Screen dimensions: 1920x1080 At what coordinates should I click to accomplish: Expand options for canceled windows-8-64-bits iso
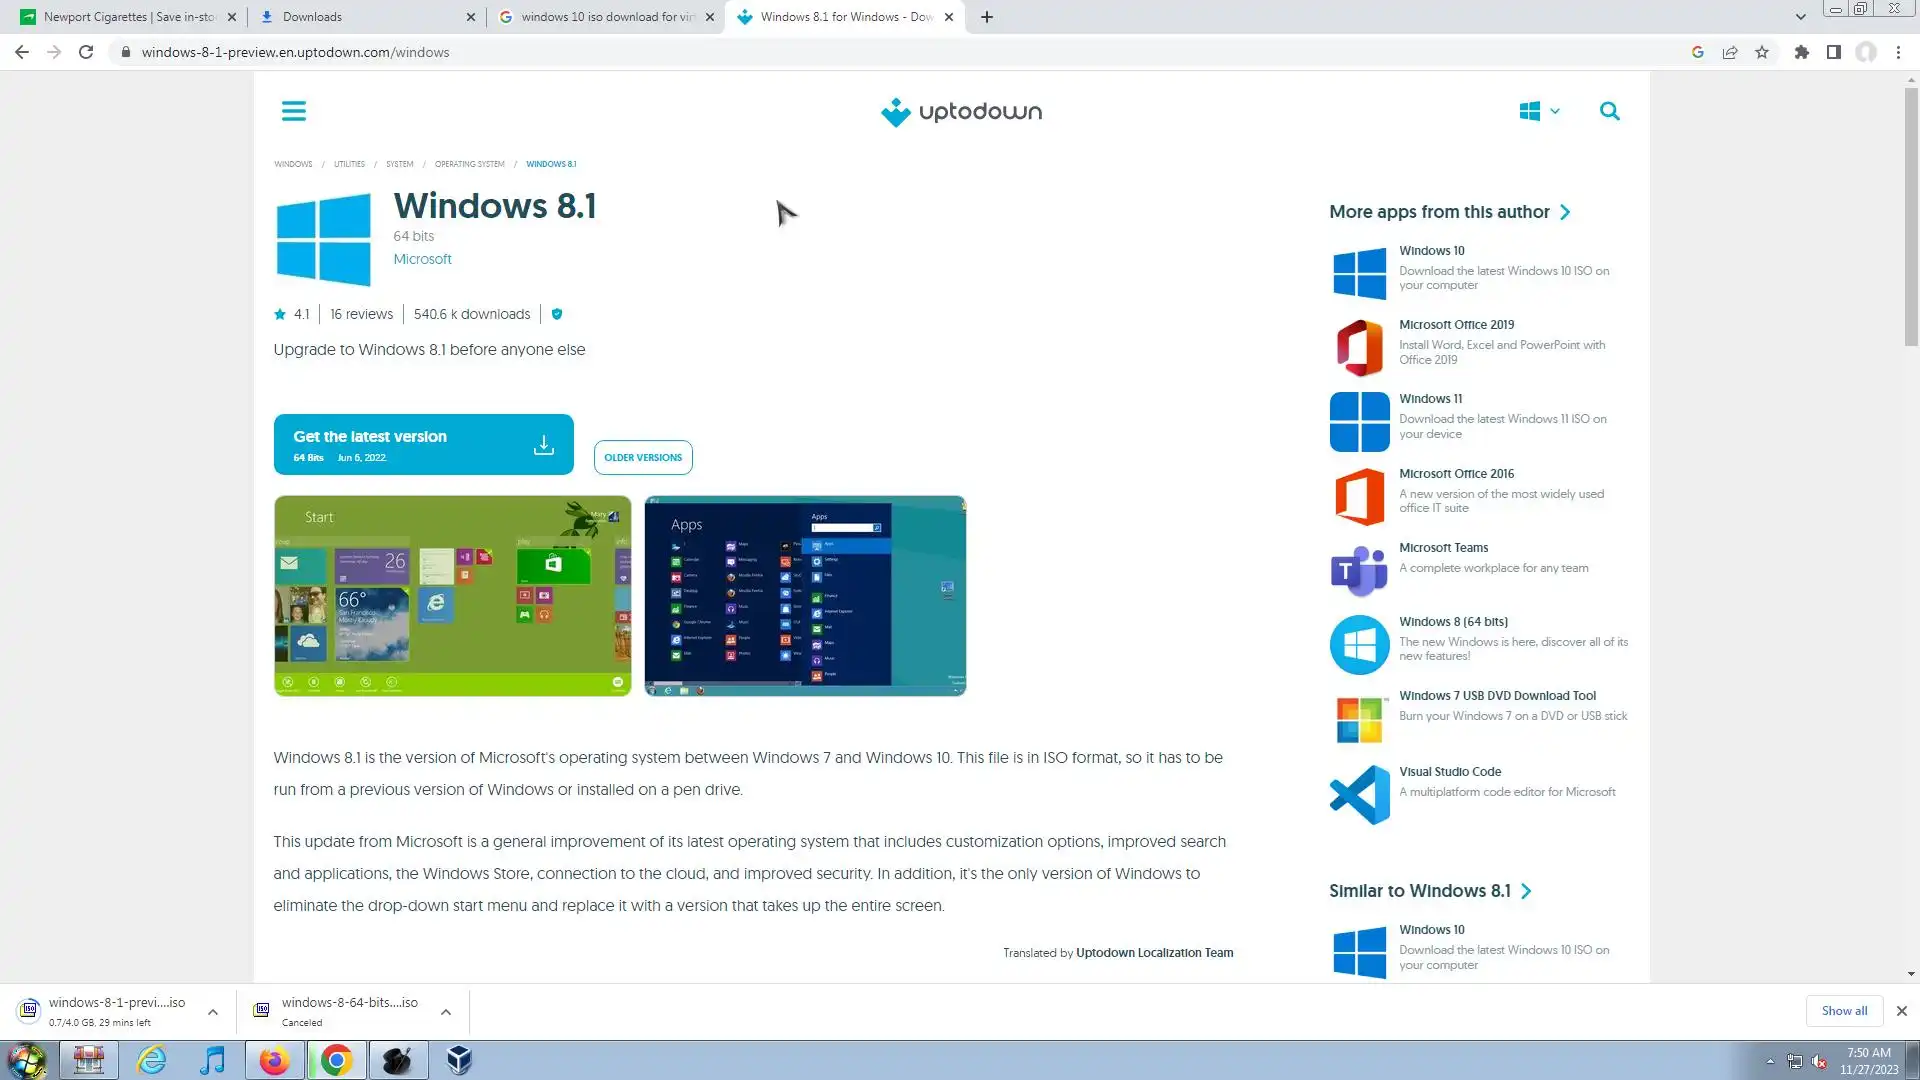click(x=446, y=1012)
